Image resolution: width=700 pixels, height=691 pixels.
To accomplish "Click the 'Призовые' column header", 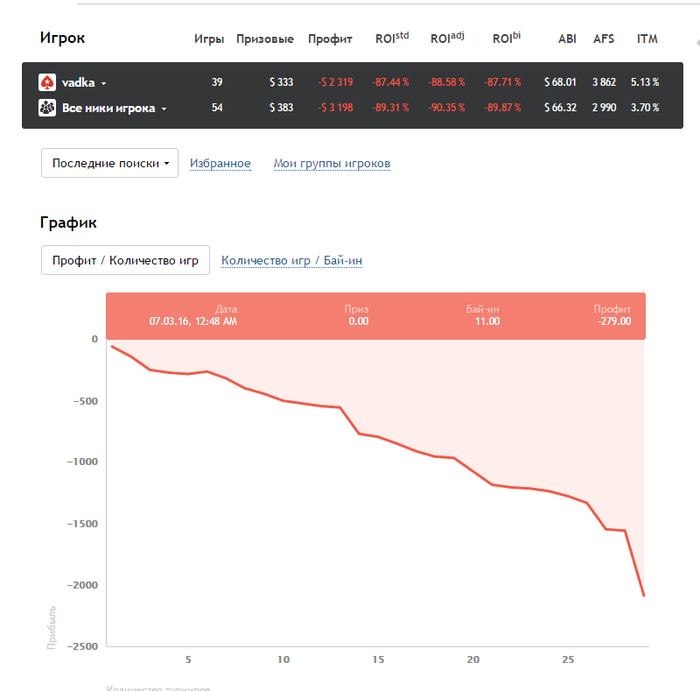I will [x=265, y=39].
